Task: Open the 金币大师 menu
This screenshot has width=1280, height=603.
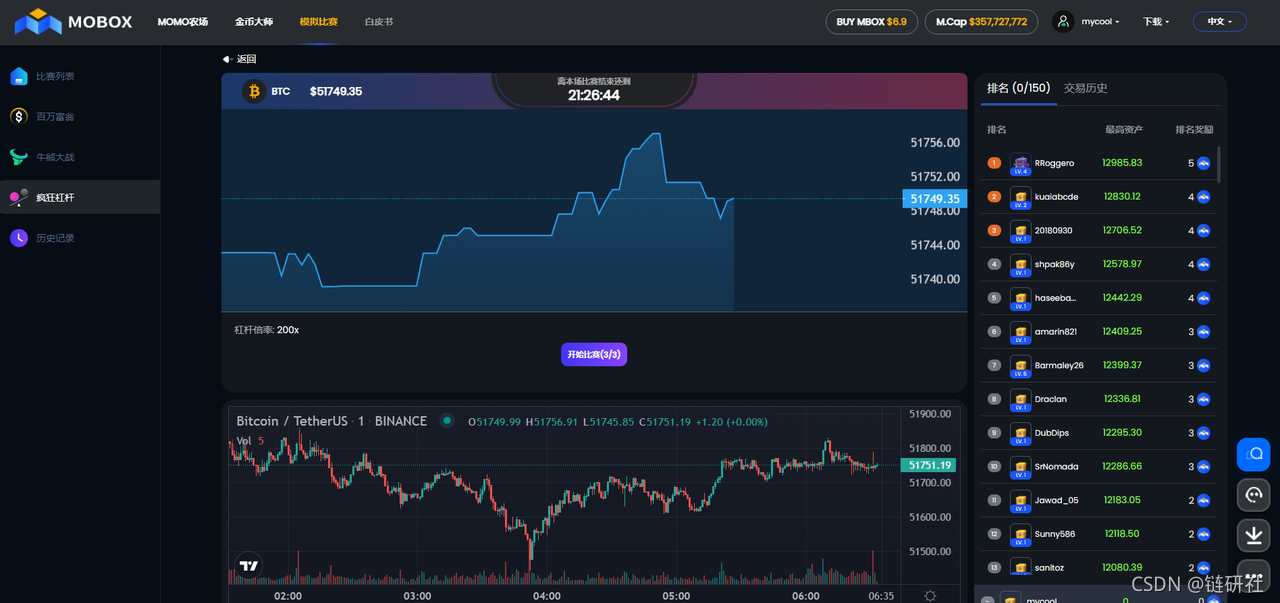Action: (x=254, y=21)
